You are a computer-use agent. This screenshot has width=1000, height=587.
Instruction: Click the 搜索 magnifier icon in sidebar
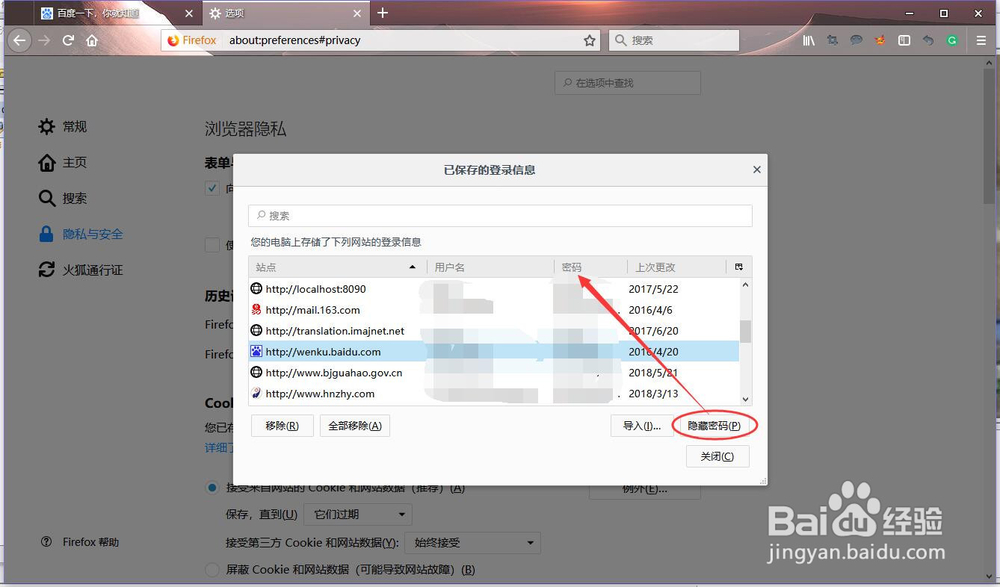(x=47, y=198)
